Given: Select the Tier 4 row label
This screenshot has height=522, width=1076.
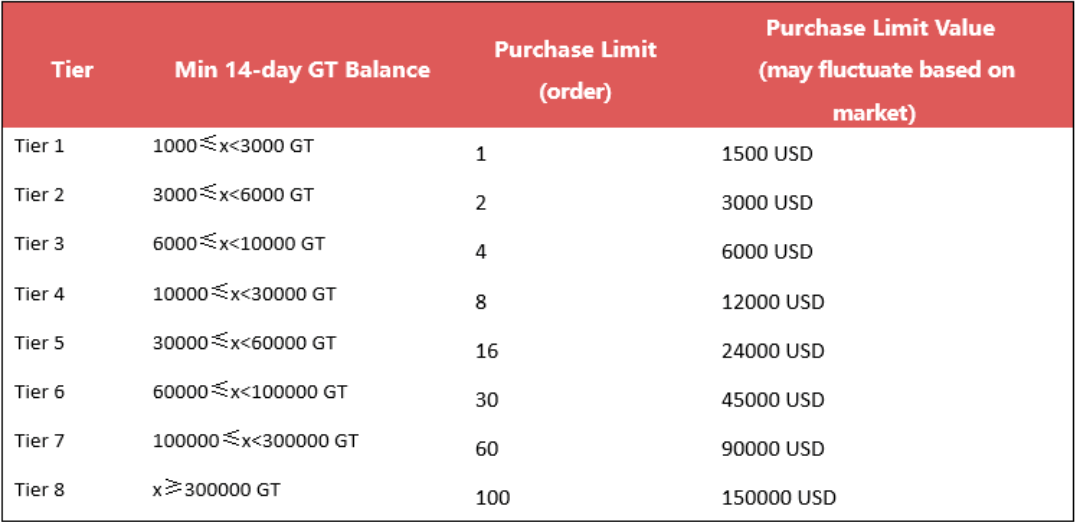Looking at the screenshot, I should pos(39,294).
